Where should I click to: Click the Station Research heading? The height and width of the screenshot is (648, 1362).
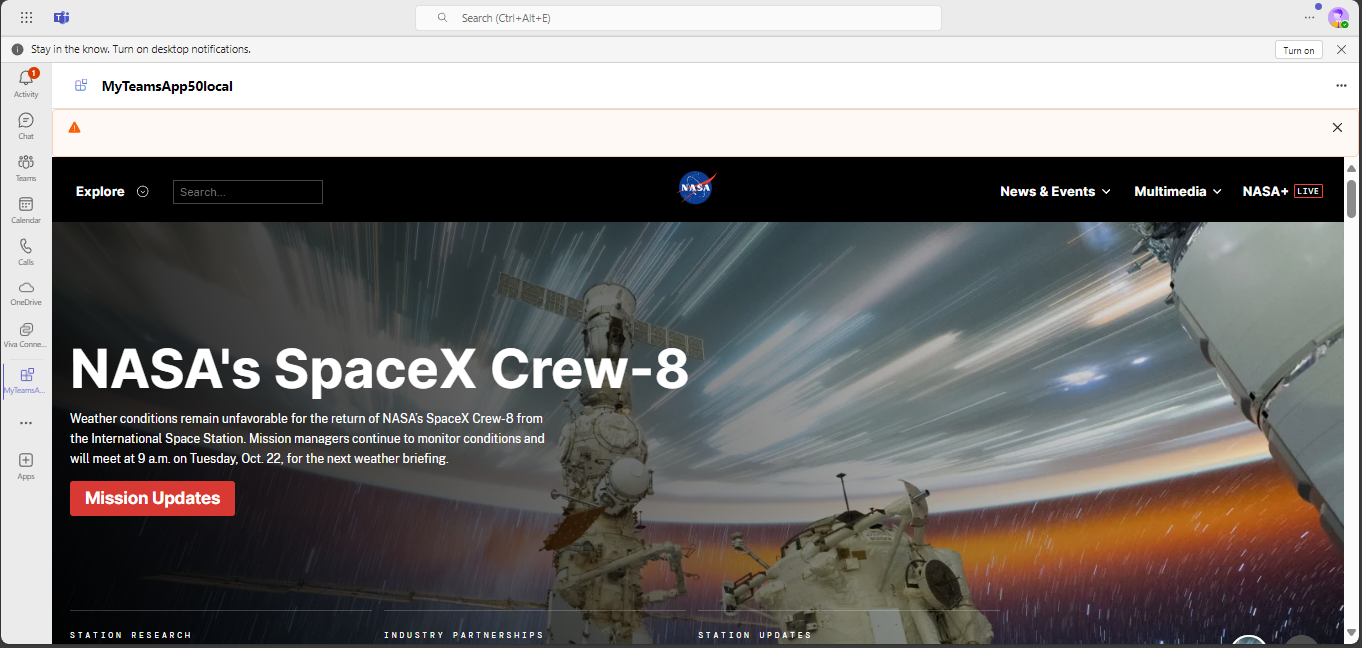(x=131, y=635)
